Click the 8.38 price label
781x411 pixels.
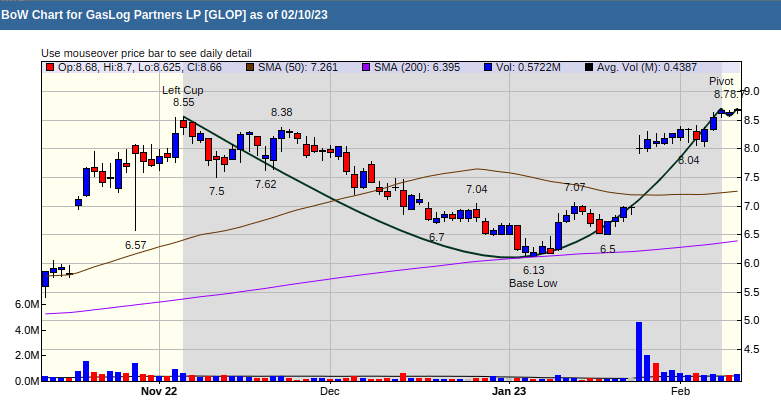pyautogui.click(x=281, y=112)
